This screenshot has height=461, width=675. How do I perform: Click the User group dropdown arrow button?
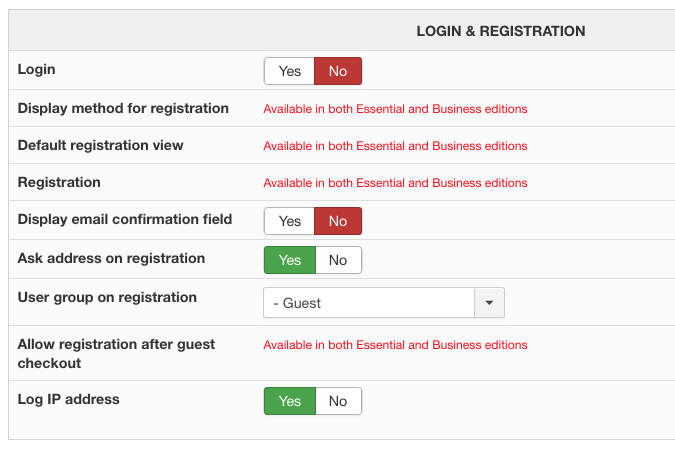(x=489, y=302)
